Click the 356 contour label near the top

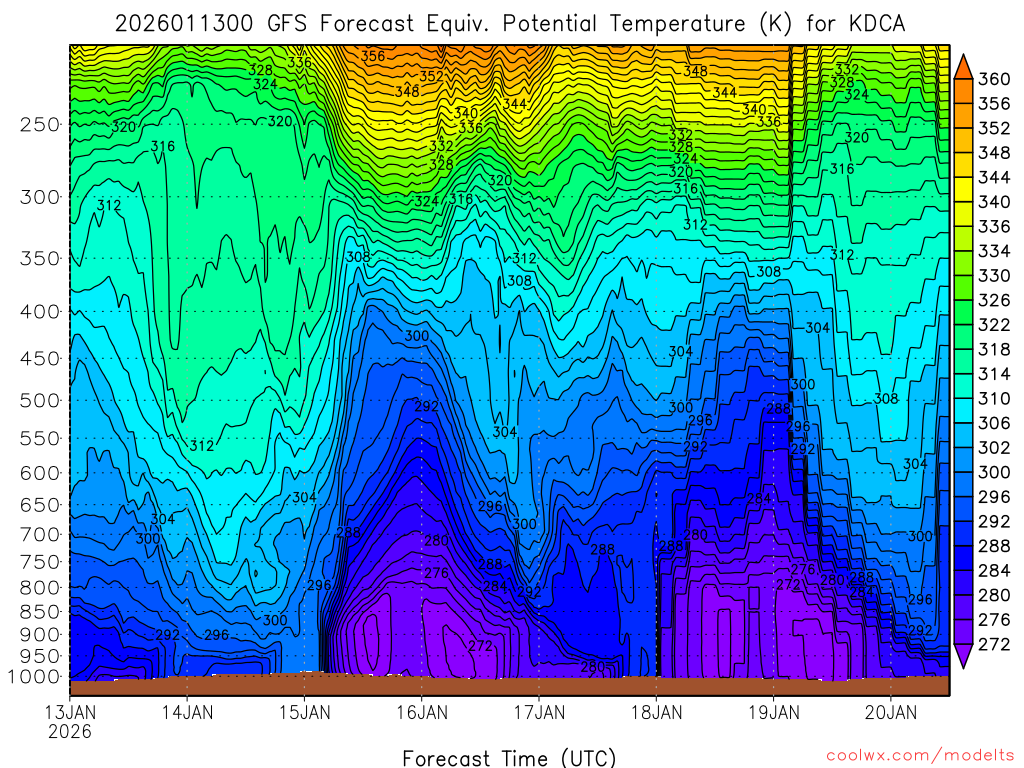[373, 56]
